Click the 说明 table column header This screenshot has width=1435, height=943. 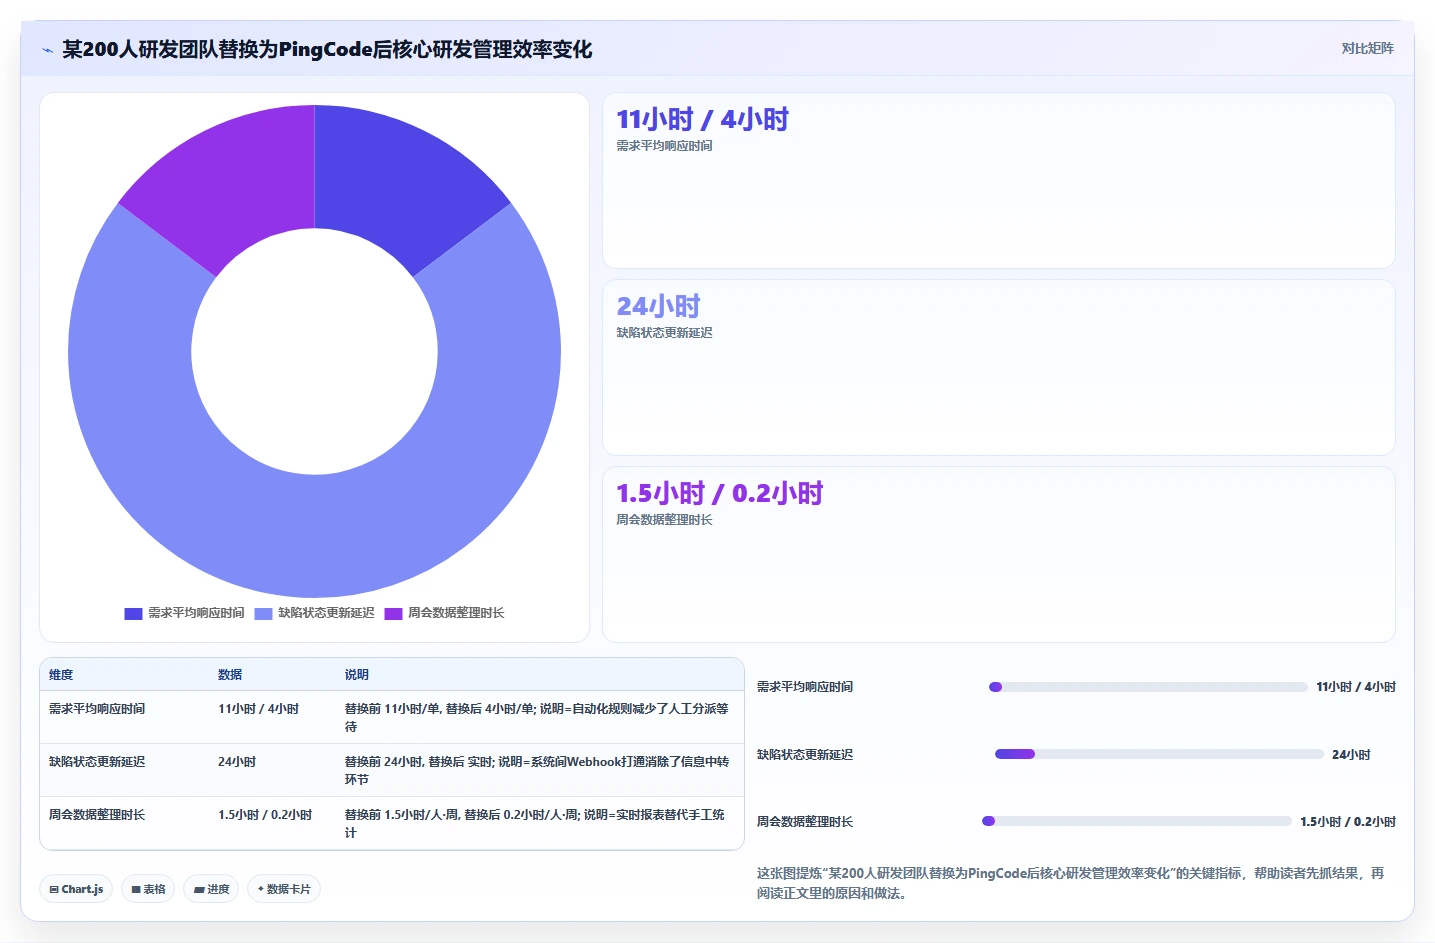[357, 675]
